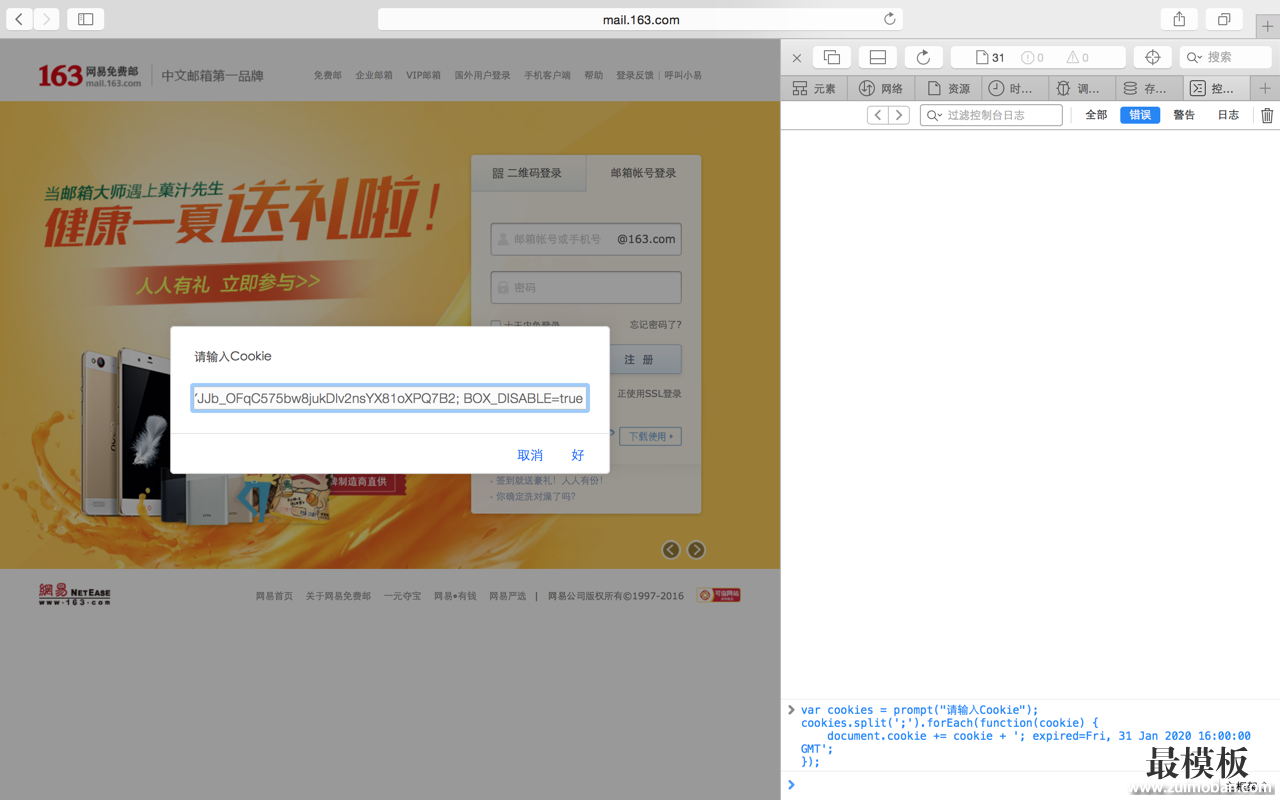Click the NetEase footer logo
Image resolution: width=1280 pixels, height=800 pixels.
[x=75, y=595]
